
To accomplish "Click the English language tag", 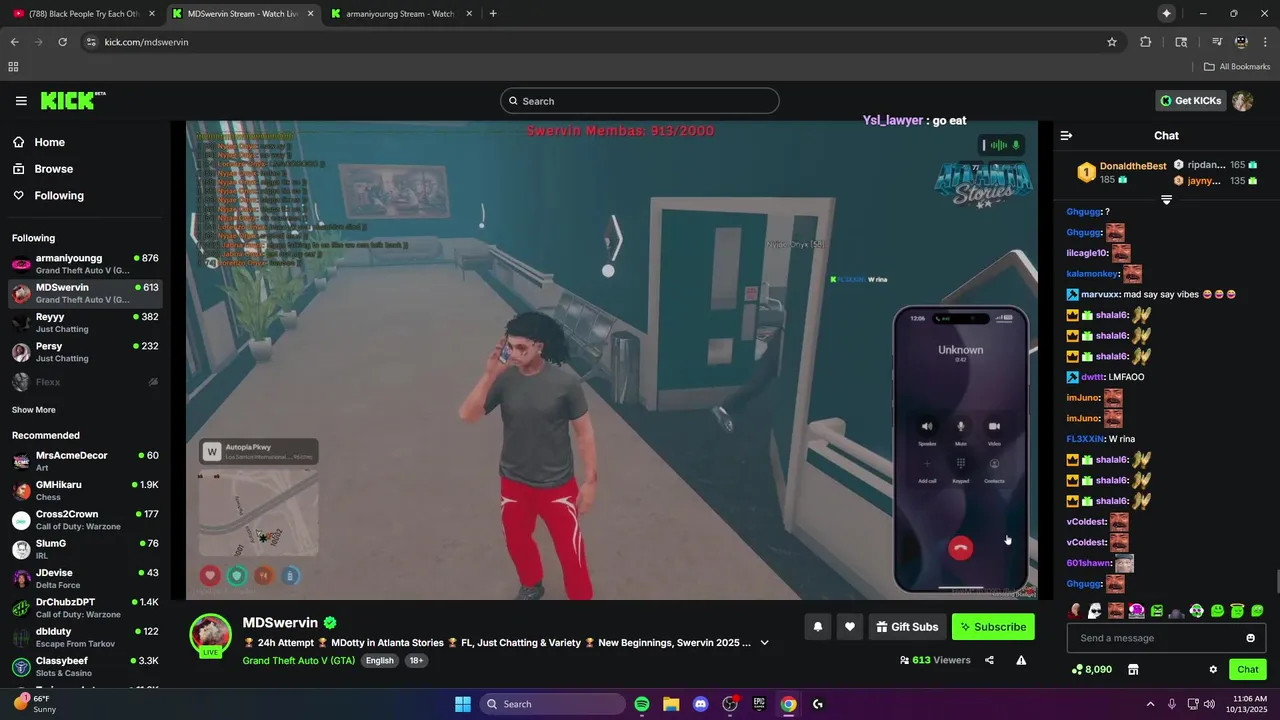I will pos(379,661).
